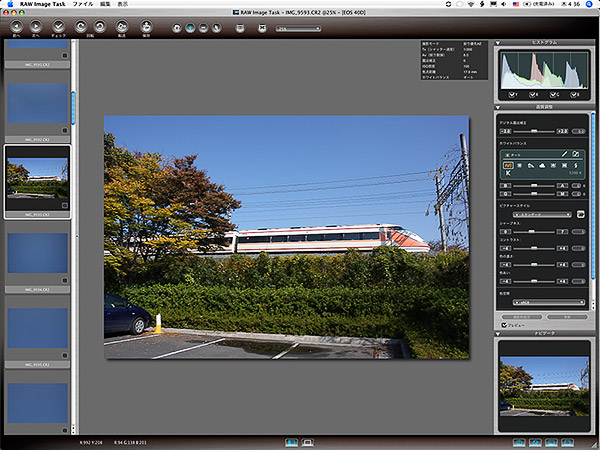Click the check mark (チェック) toolbar button
This screenshot has width=600, height=450.
point(59,26)
